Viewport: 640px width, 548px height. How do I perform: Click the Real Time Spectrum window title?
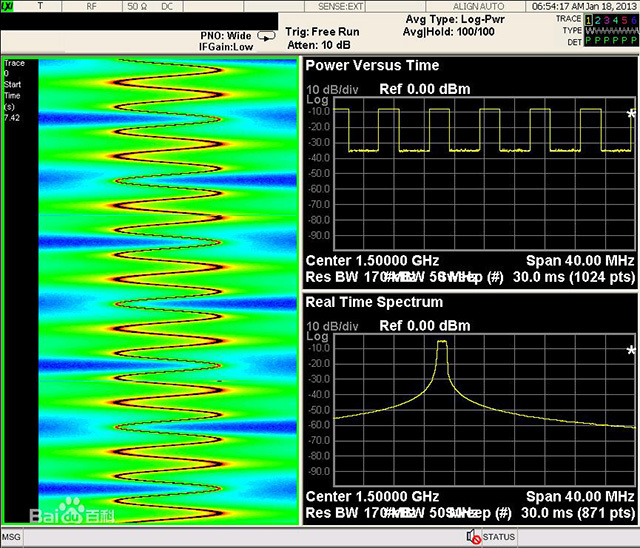(x=374, y=302)
